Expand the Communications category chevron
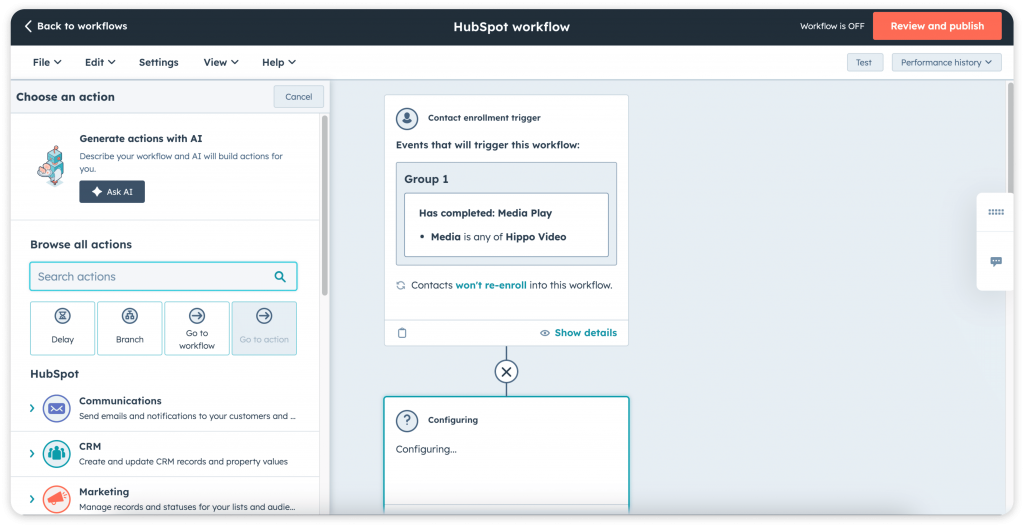This screenshot has width=1024, height=527. pos(31,408)
